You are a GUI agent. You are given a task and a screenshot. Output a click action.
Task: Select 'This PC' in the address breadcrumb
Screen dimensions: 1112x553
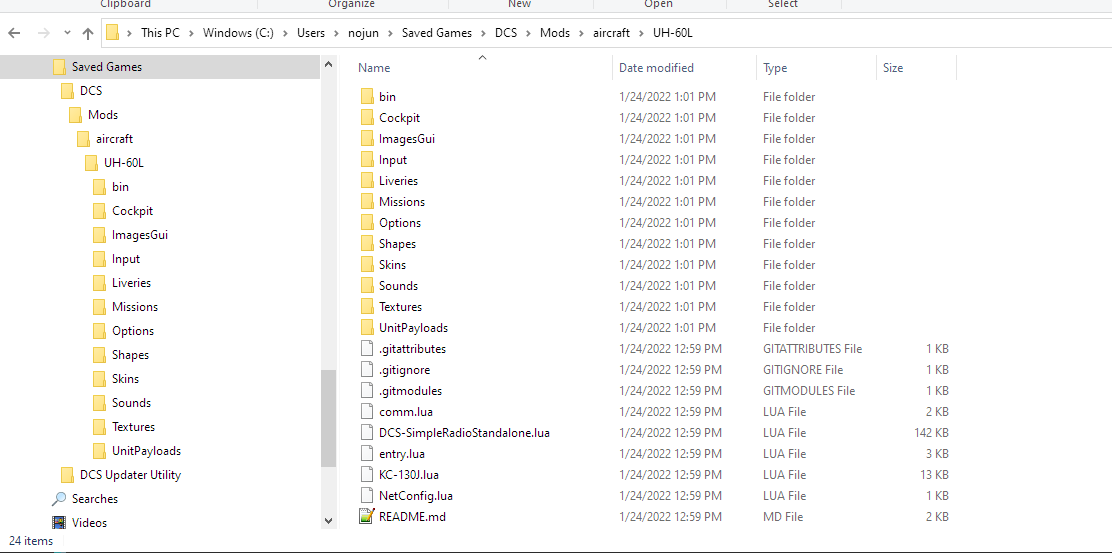pos(160,33)
